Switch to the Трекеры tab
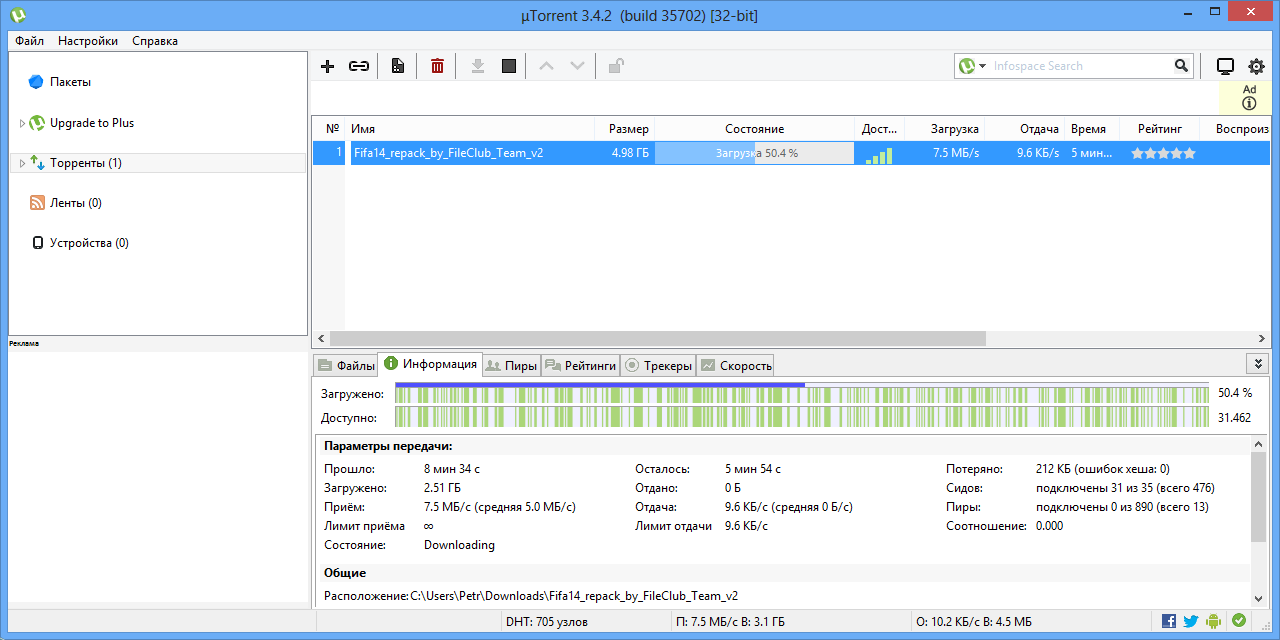This screenshot has width=1280, height=640. (658, 366)
